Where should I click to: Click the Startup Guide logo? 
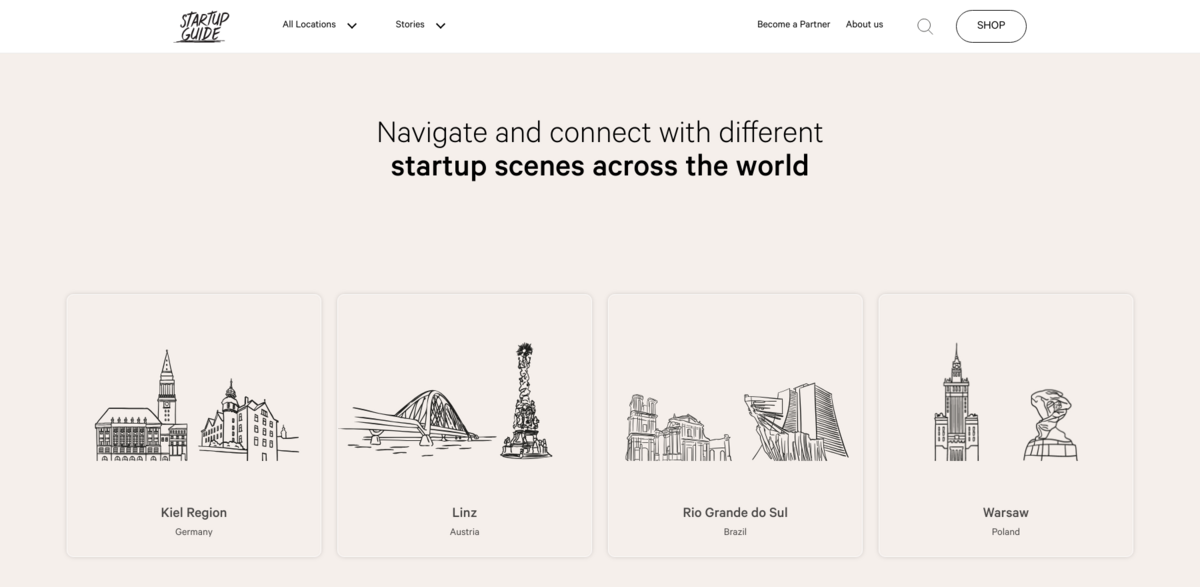[201, 25]
